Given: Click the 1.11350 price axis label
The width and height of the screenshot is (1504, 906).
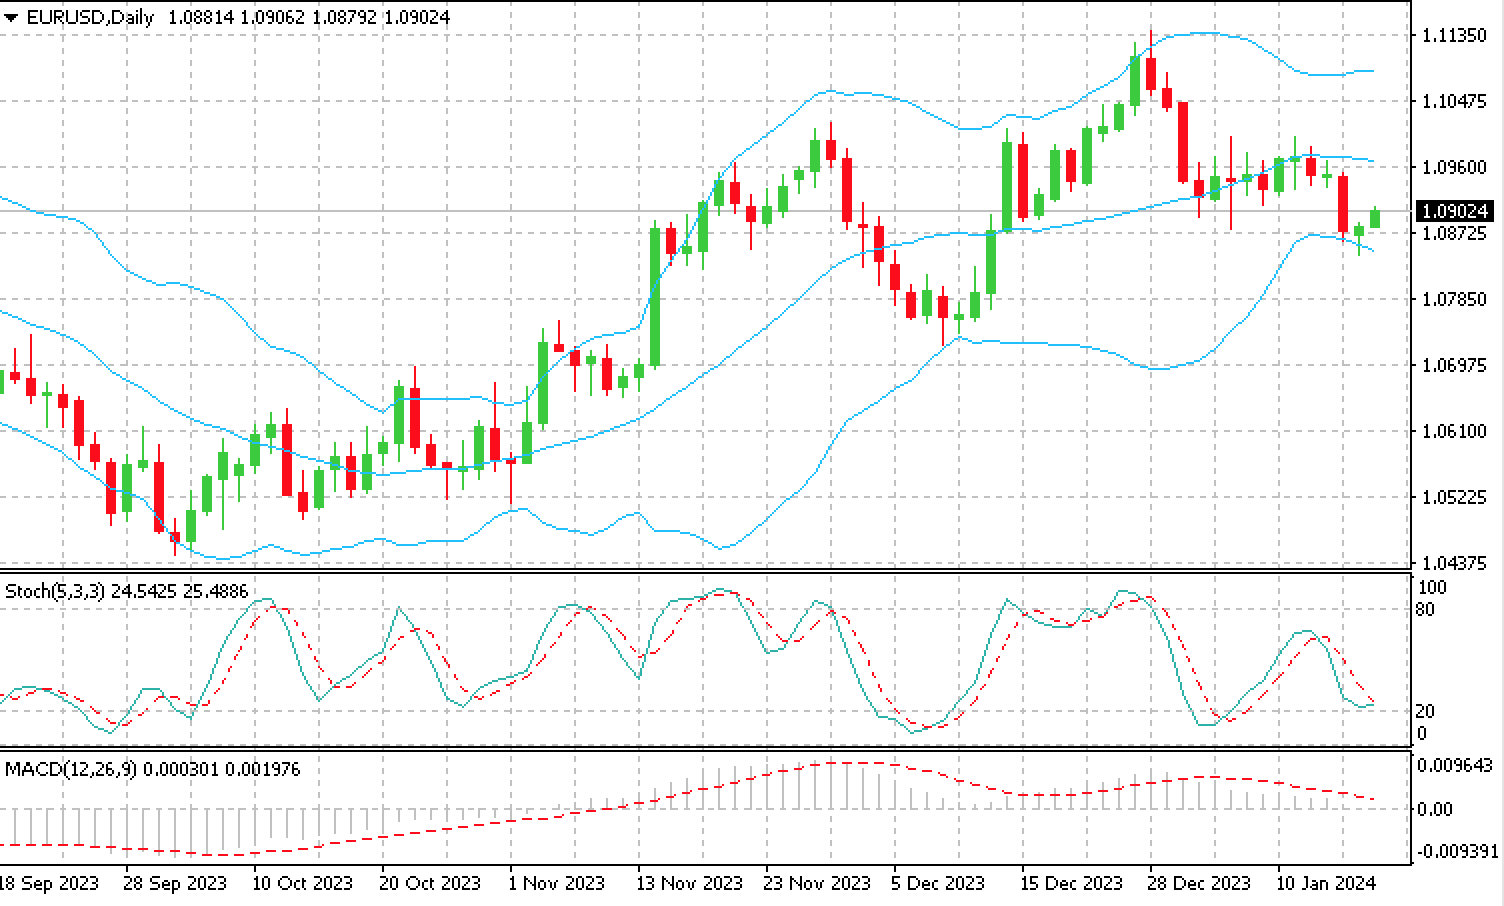Looking at the screenshot, I should [1453, 36].
